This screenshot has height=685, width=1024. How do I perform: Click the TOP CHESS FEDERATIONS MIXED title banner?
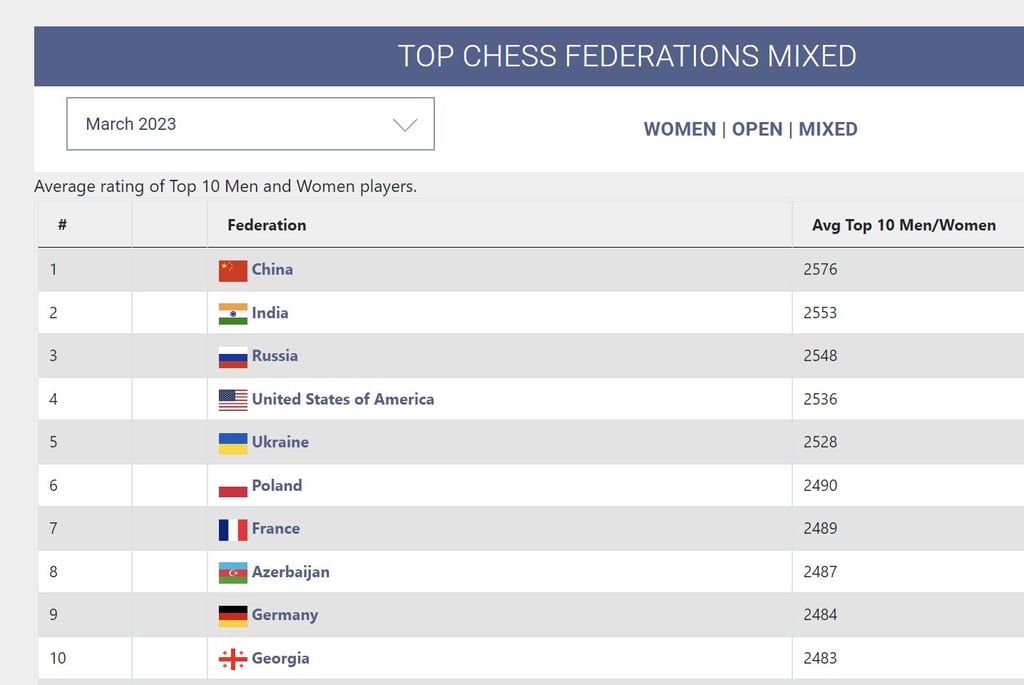pyautogui.click(x=628, y=56)
